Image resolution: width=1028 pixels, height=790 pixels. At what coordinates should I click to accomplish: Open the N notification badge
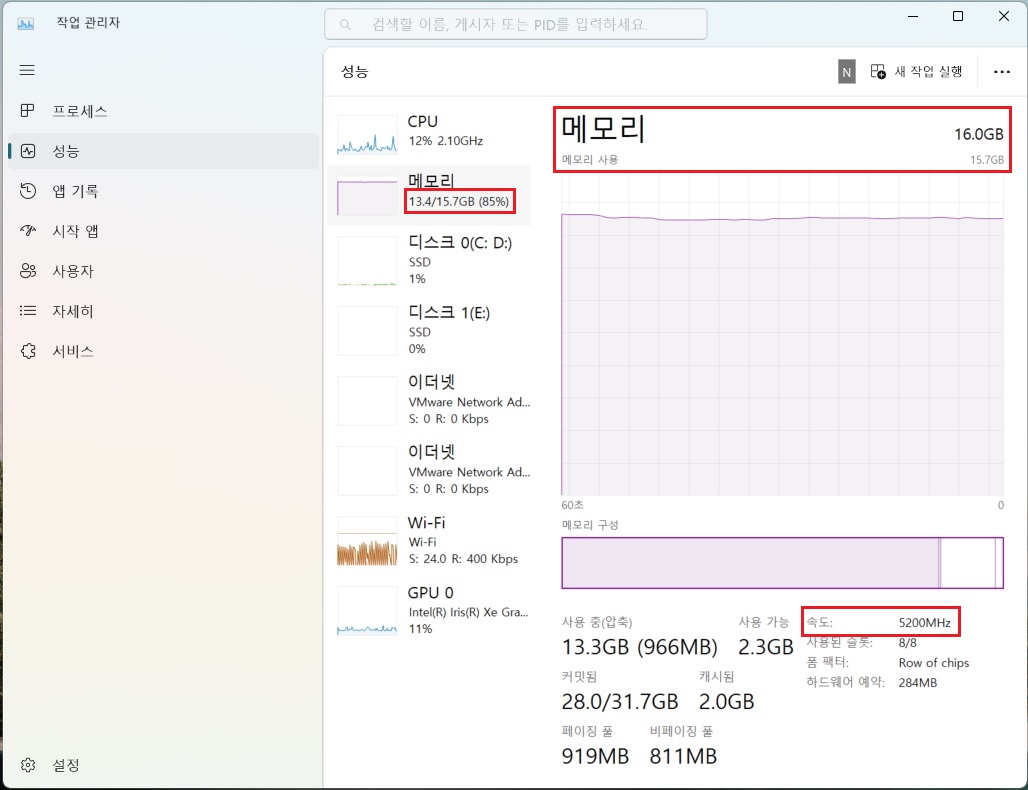tap(846, 71)
